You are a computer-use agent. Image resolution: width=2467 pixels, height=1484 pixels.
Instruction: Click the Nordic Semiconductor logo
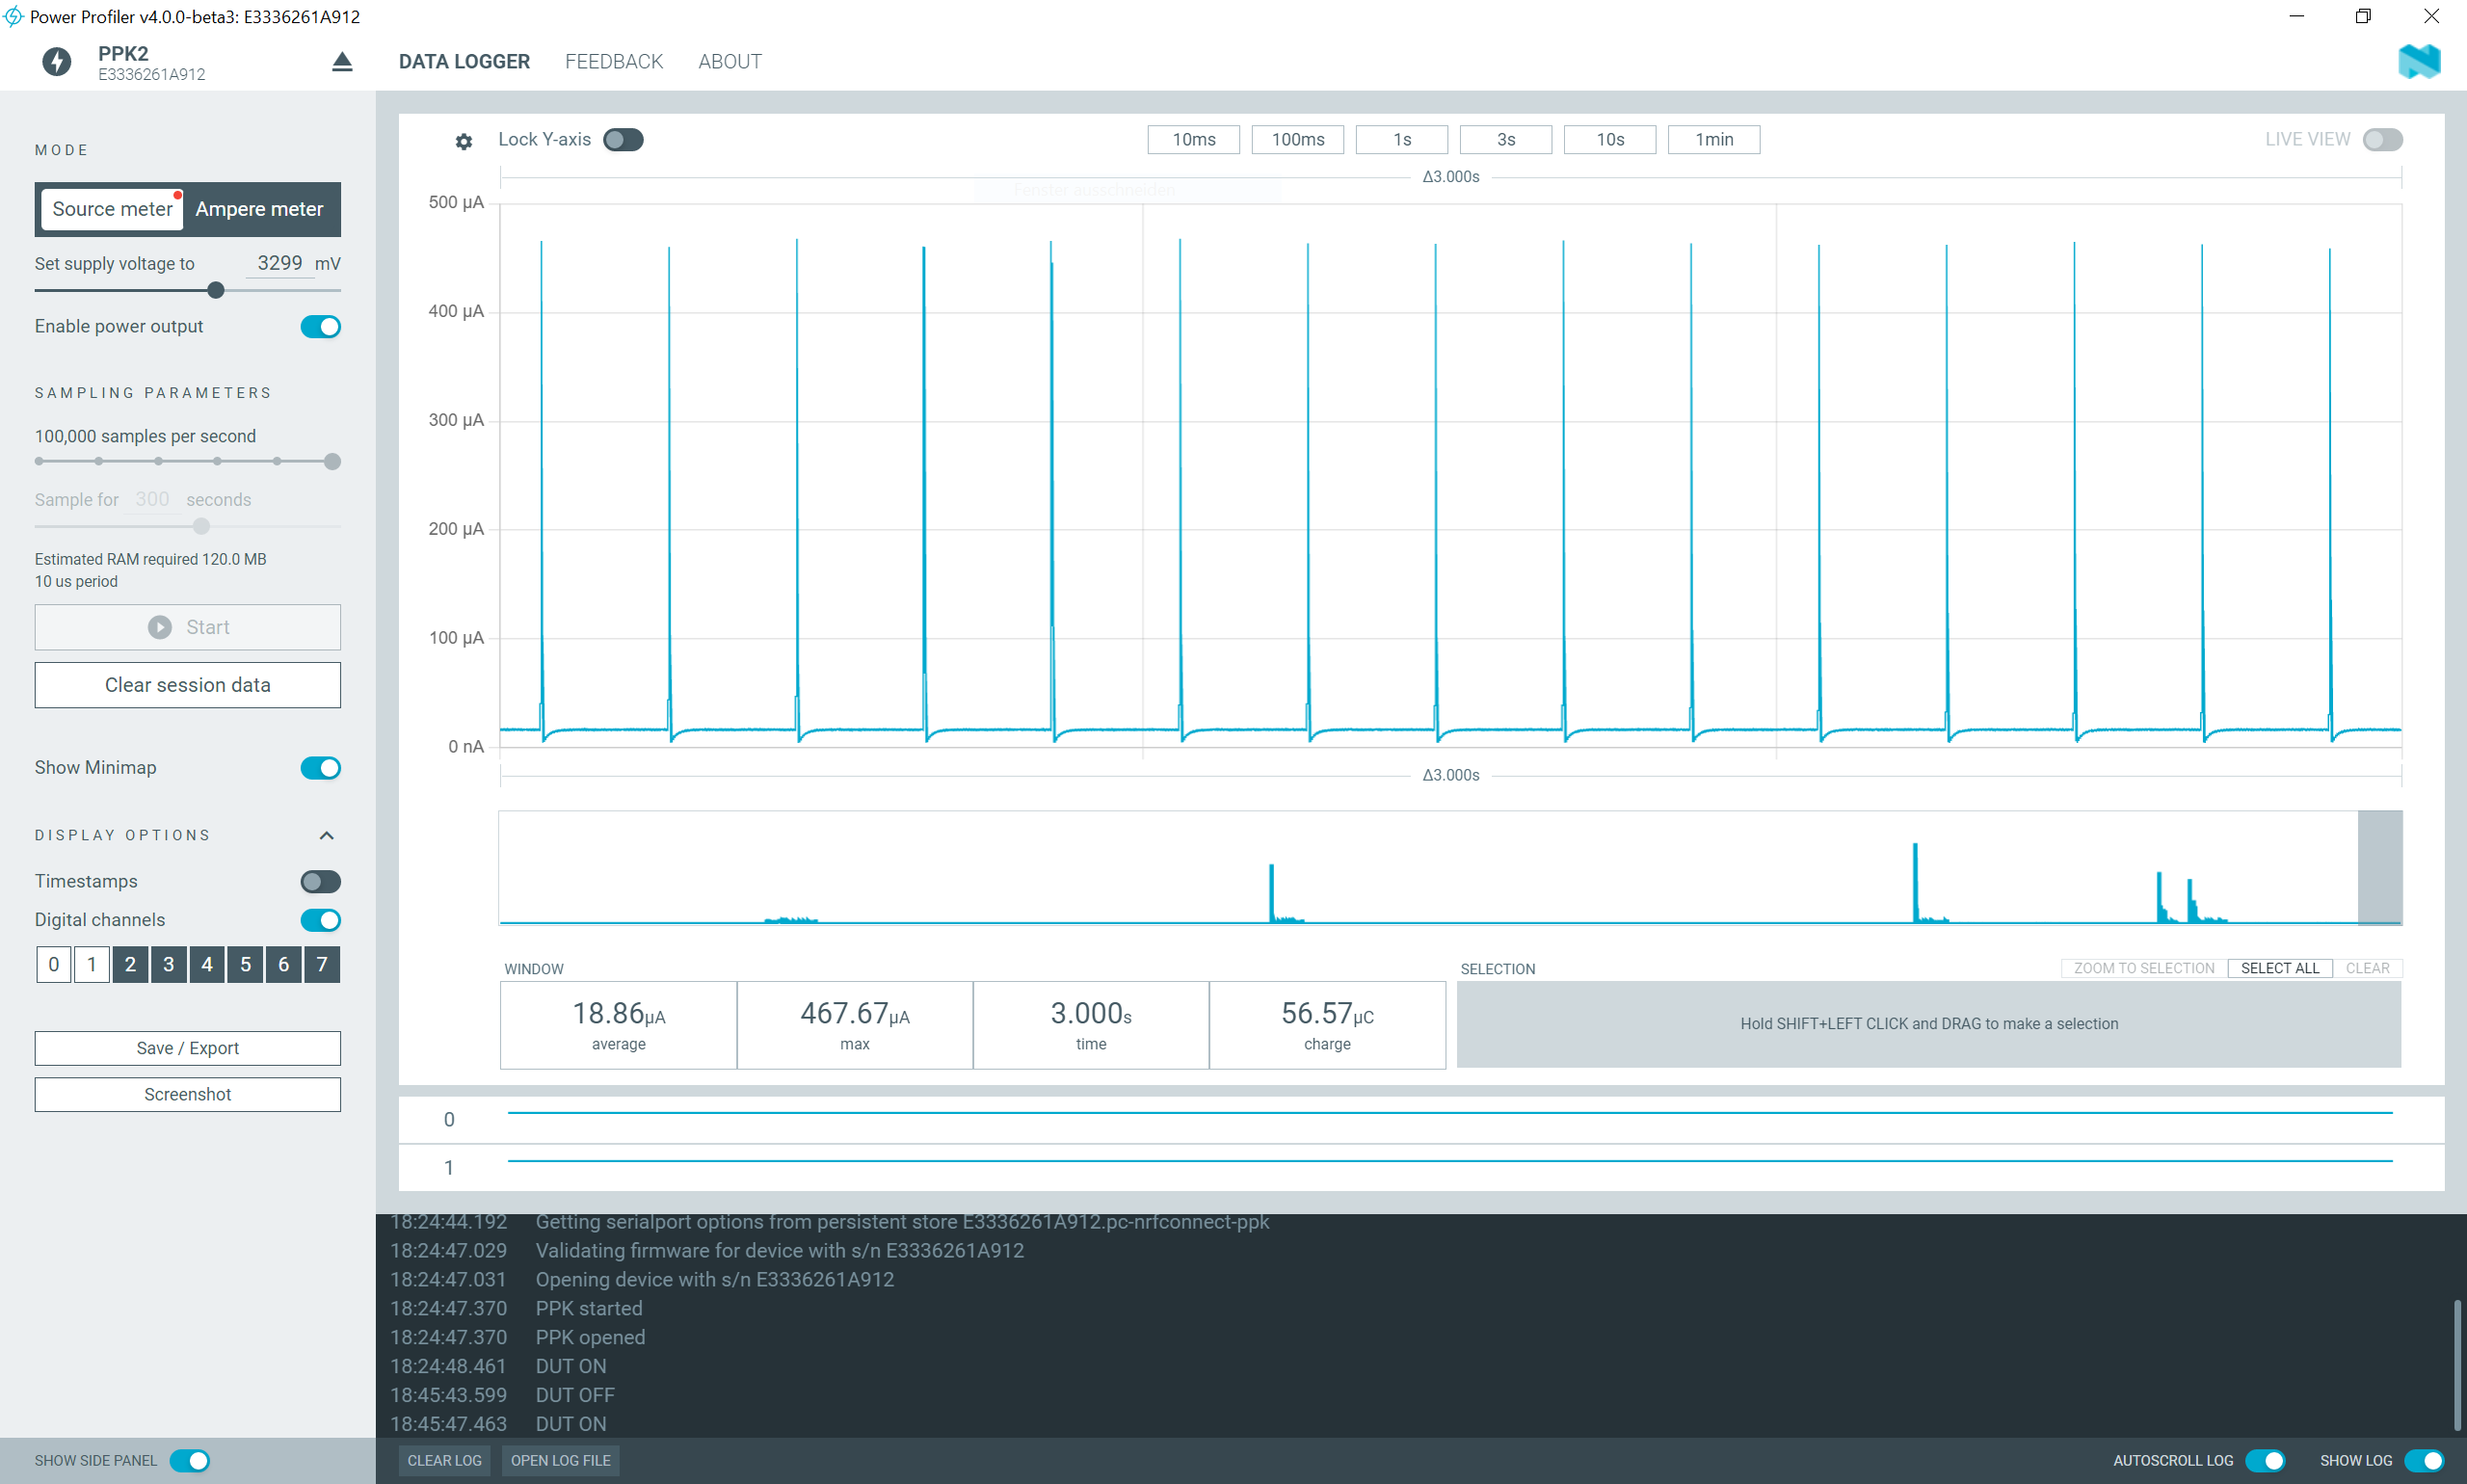(x=2419, y=62)
